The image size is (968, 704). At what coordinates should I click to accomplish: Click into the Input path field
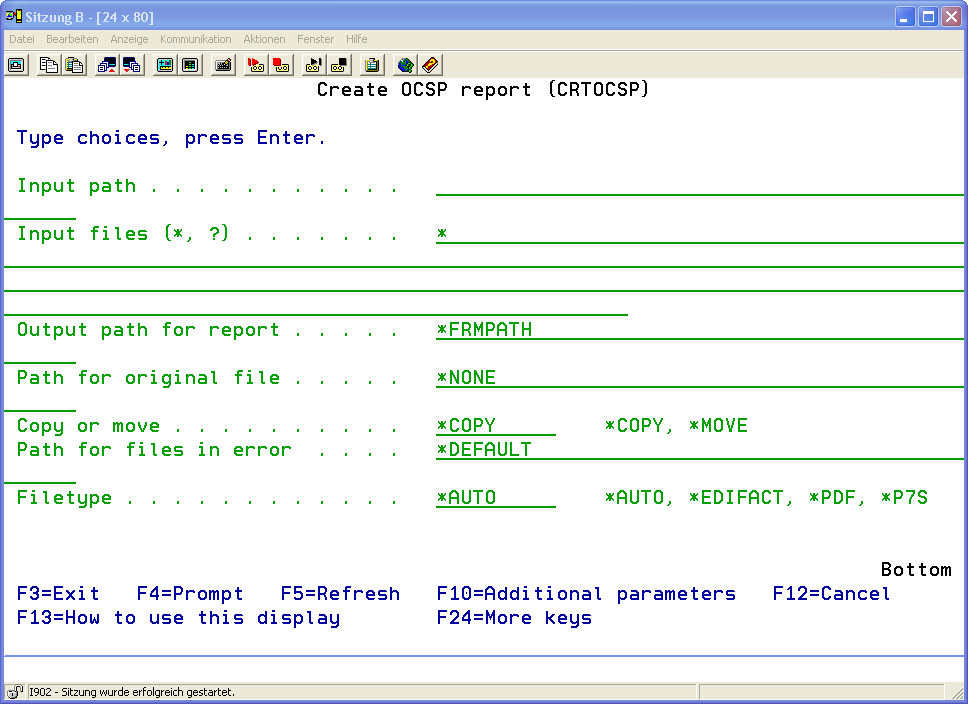[698, 186]
